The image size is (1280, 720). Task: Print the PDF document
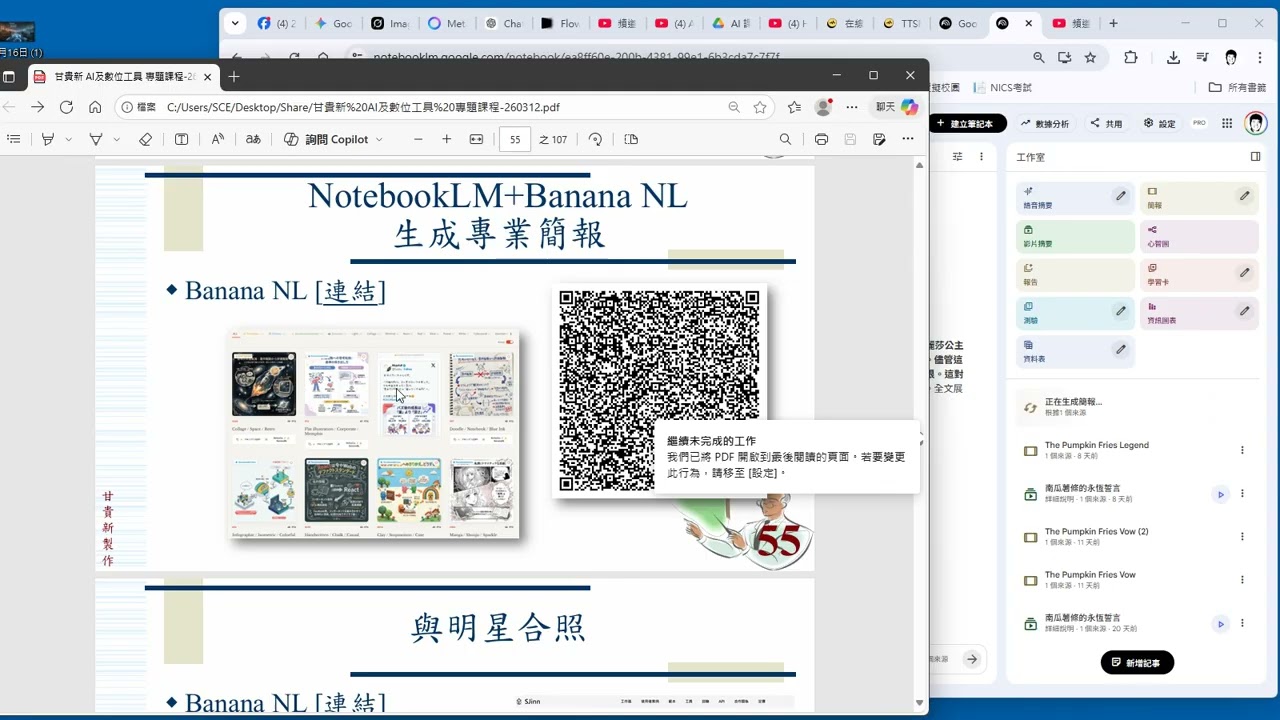coord(821,139)
